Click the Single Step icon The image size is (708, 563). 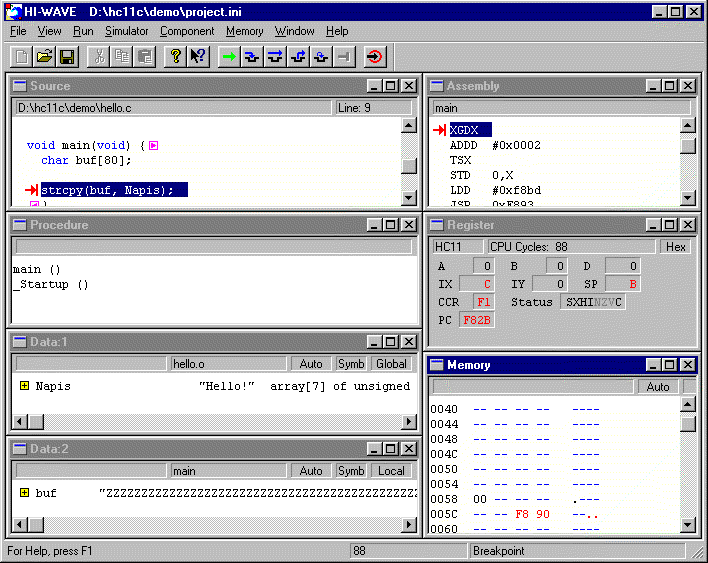coord(252,56)
